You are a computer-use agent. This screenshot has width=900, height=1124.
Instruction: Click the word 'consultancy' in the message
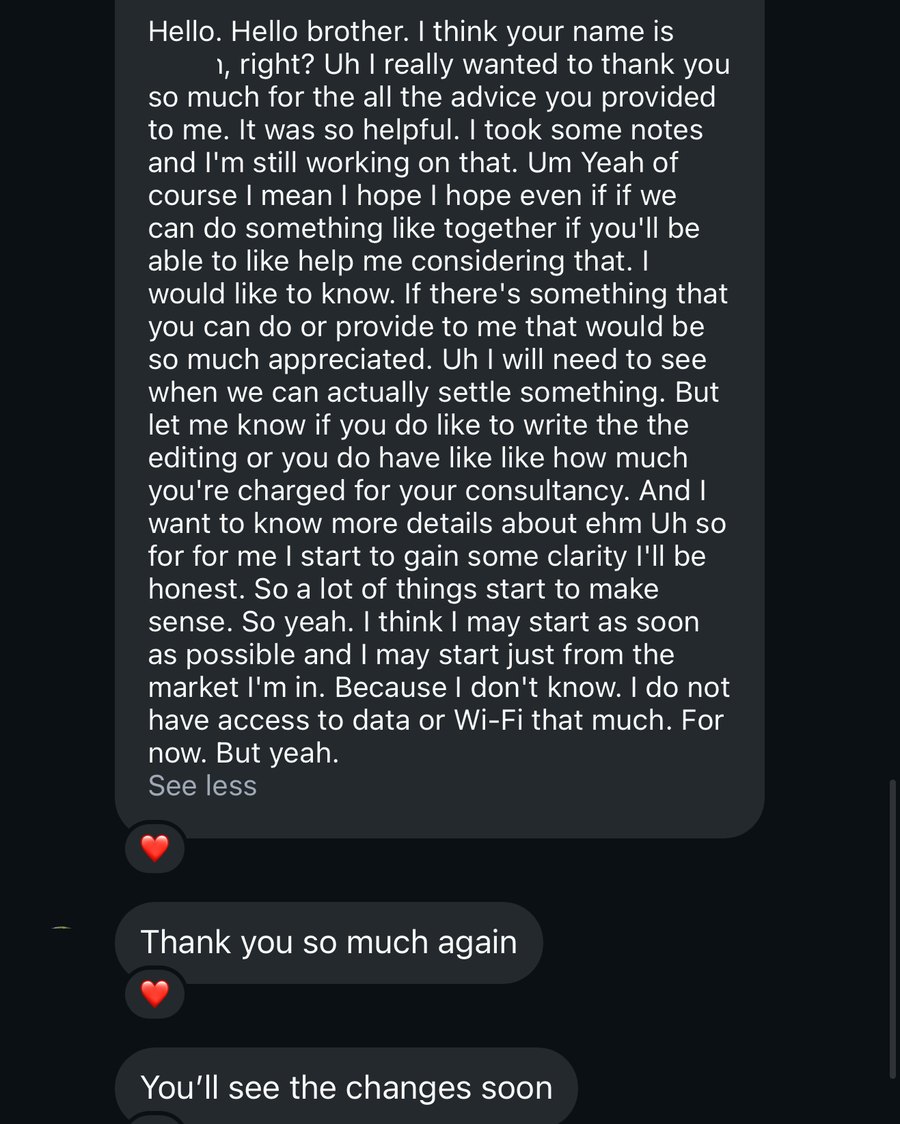point(547,491)
